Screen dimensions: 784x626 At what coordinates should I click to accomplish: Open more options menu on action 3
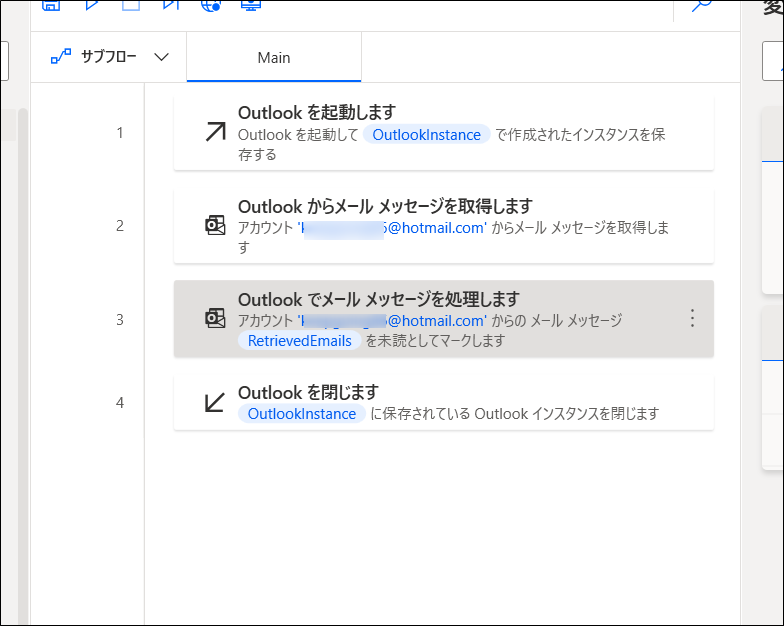(x=692, y=318)
